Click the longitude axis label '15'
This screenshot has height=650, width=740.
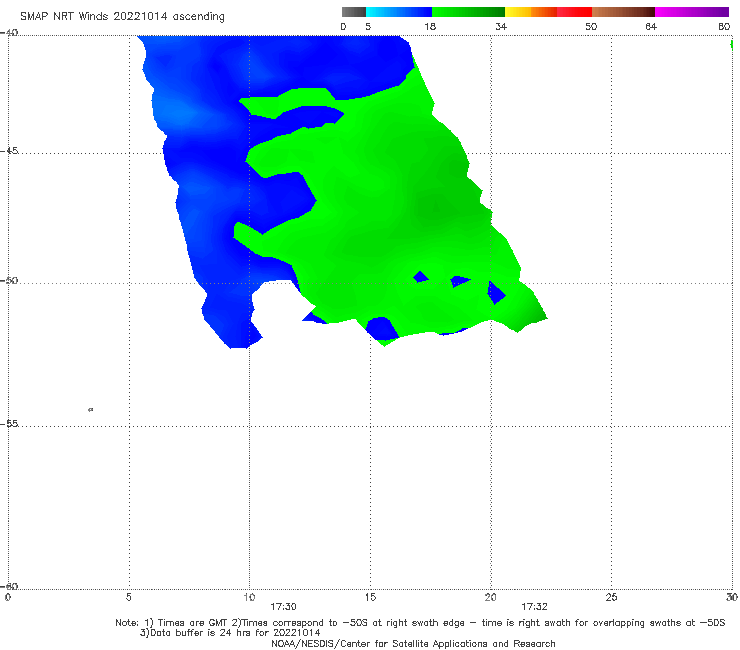(x=370, y=597)
